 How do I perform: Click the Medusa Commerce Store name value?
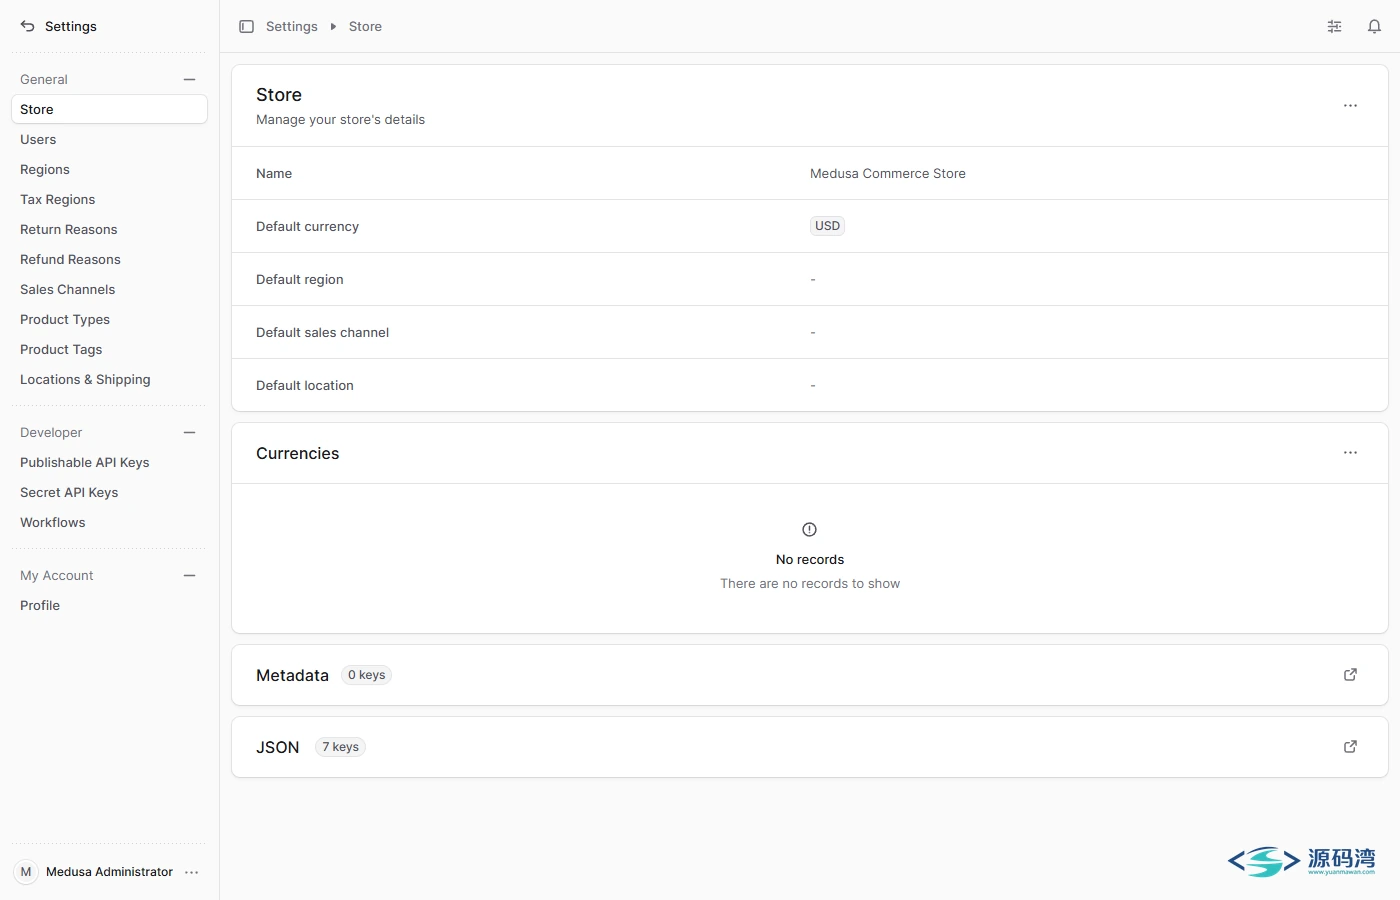888,173
